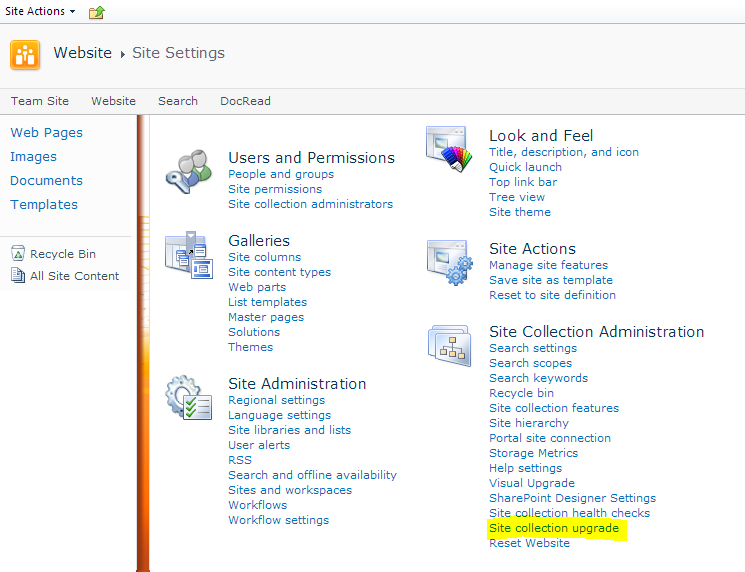The image size is (745, 572).
Task: Open the Site Actions dropdown menu
Action: click(x=40, y=11)
